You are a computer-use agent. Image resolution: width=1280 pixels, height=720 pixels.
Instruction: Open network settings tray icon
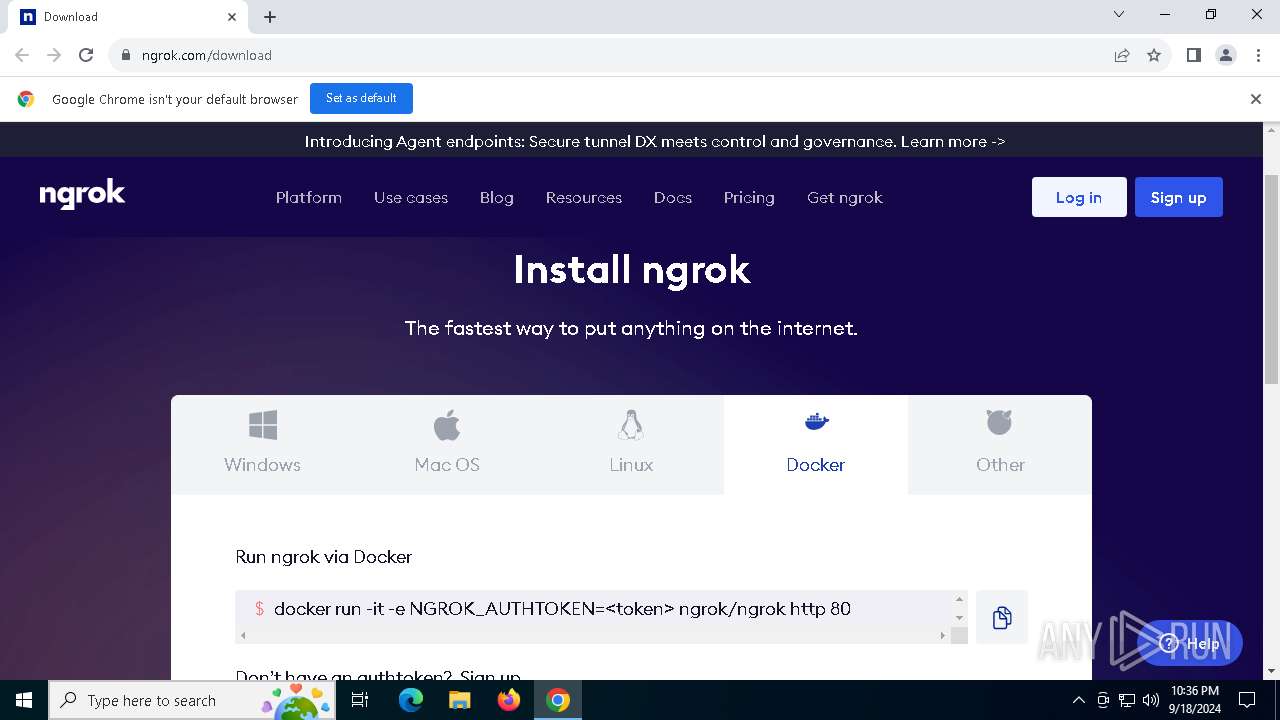[x=1127, y=700]
